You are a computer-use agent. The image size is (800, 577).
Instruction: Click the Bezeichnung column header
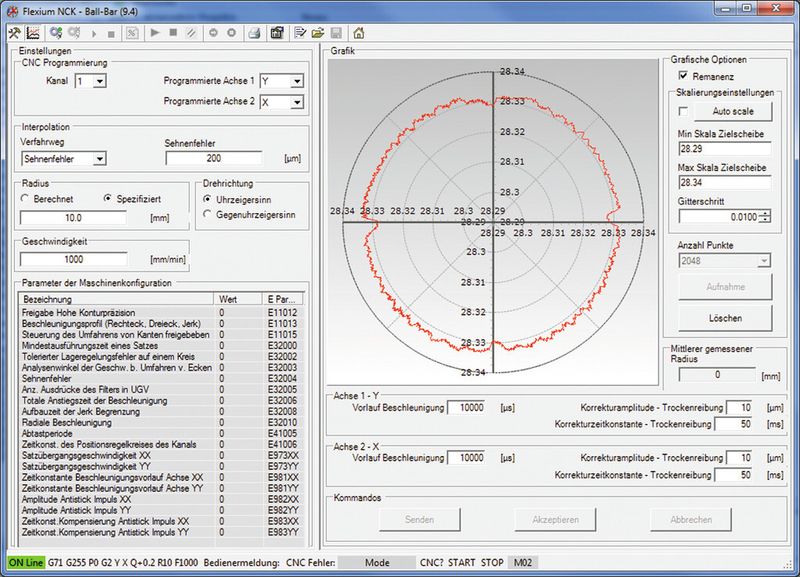[x=116, y=299]
